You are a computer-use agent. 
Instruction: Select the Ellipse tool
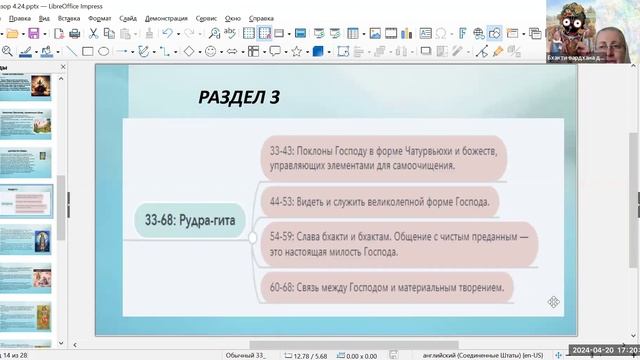[x=104, y=51]
